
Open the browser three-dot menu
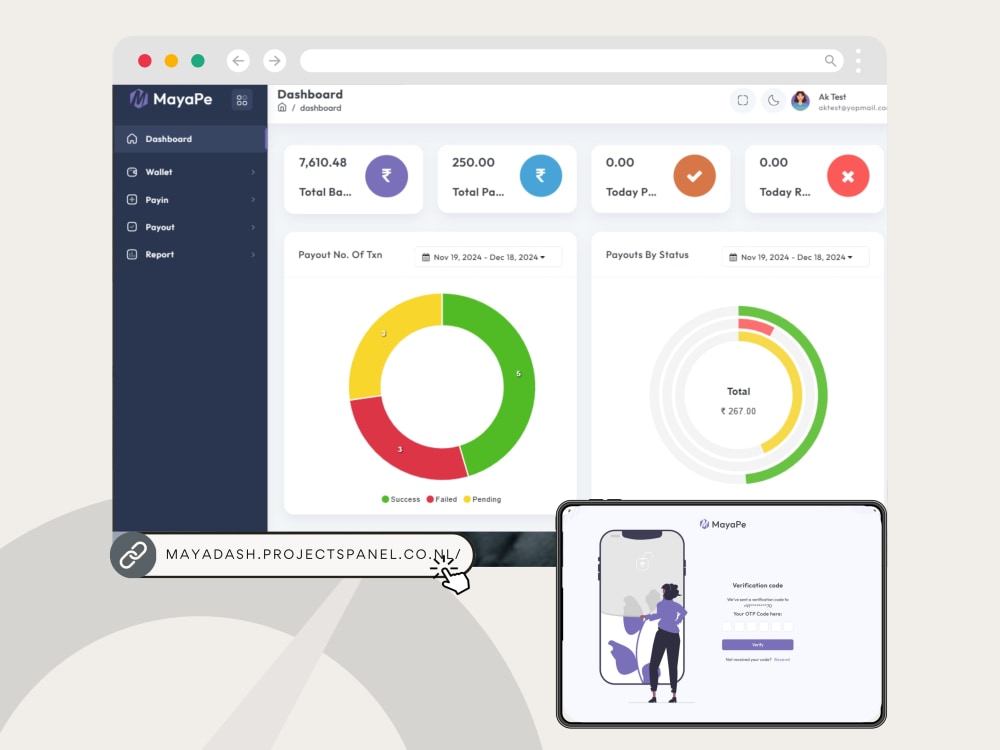pyautogui.click(x=858, y=61)
